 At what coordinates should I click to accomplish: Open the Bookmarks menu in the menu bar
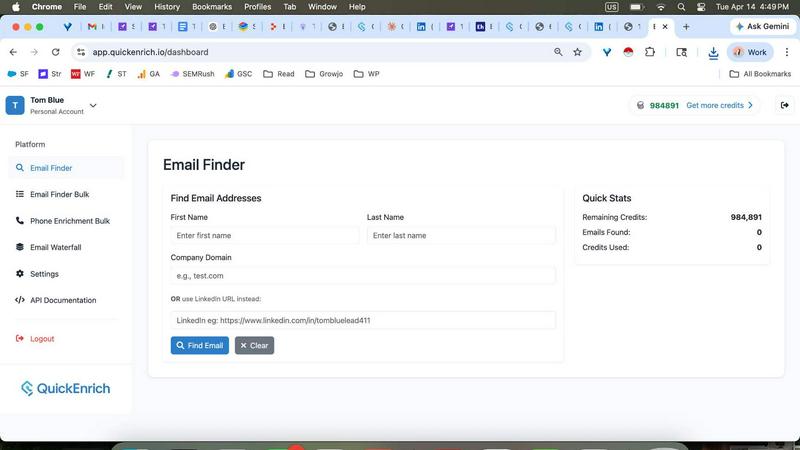tap(212, 7)
